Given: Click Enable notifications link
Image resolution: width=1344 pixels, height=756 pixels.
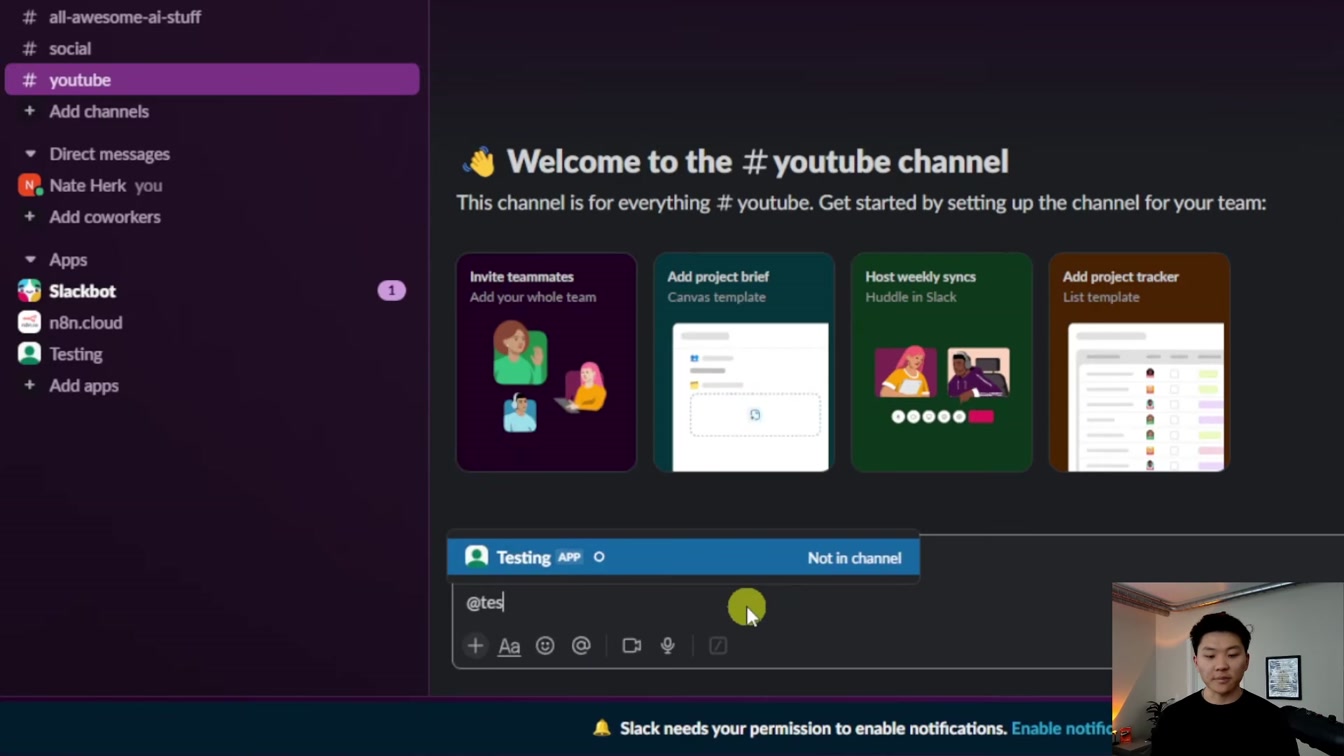Looking at the screenshot, I should (1062, 728).
